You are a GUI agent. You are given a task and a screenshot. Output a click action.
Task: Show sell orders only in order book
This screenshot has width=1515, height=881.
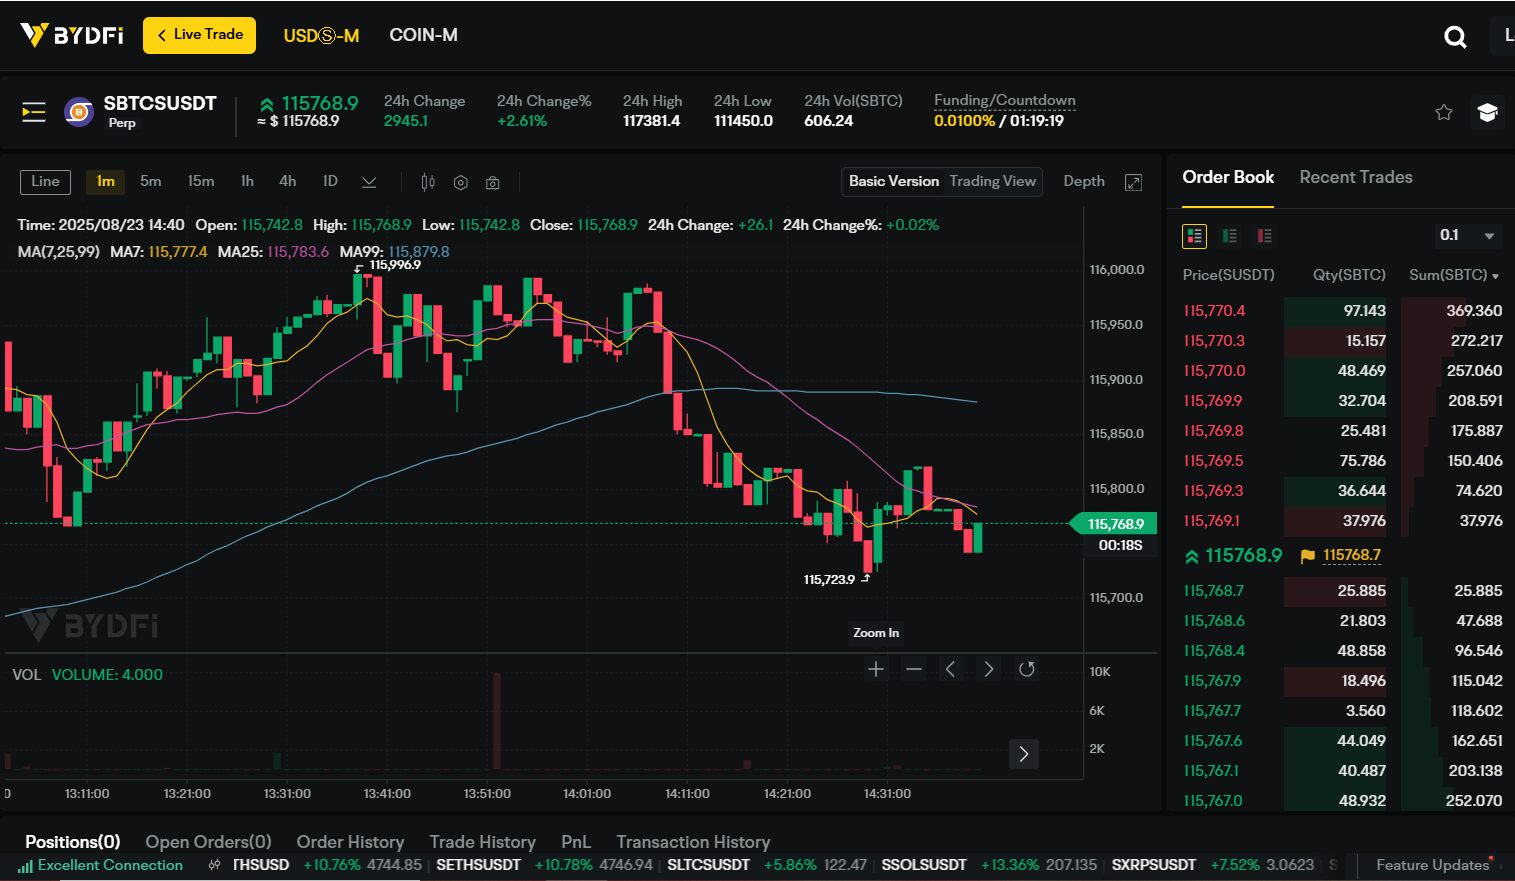[x=1264, y=236]
